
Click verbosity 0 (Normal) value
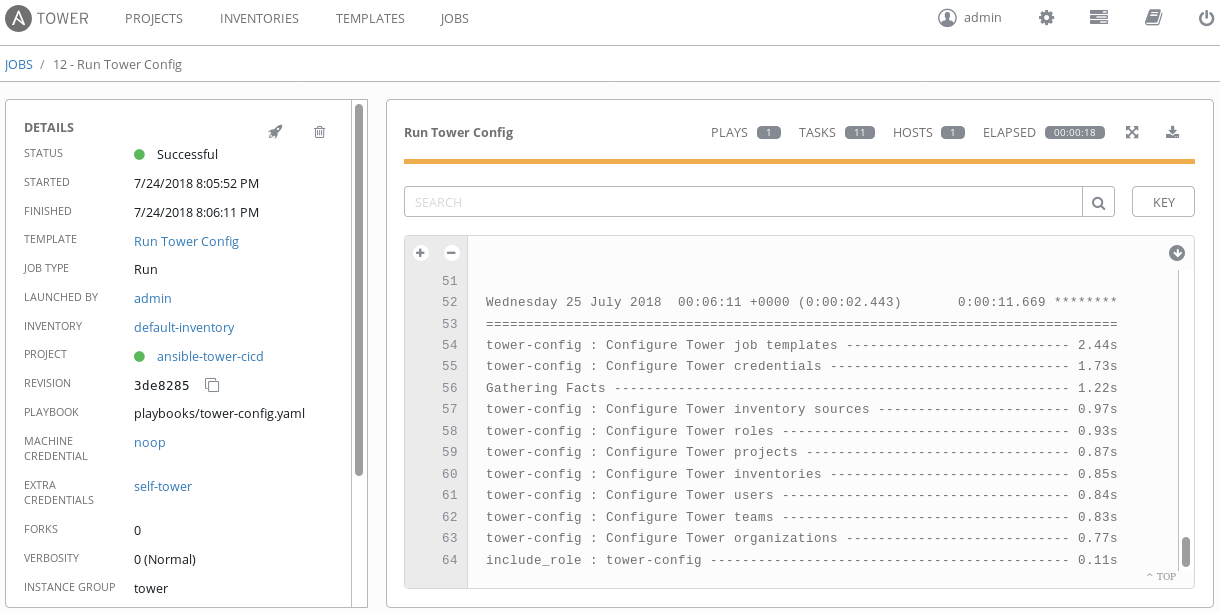click(165, 559)
